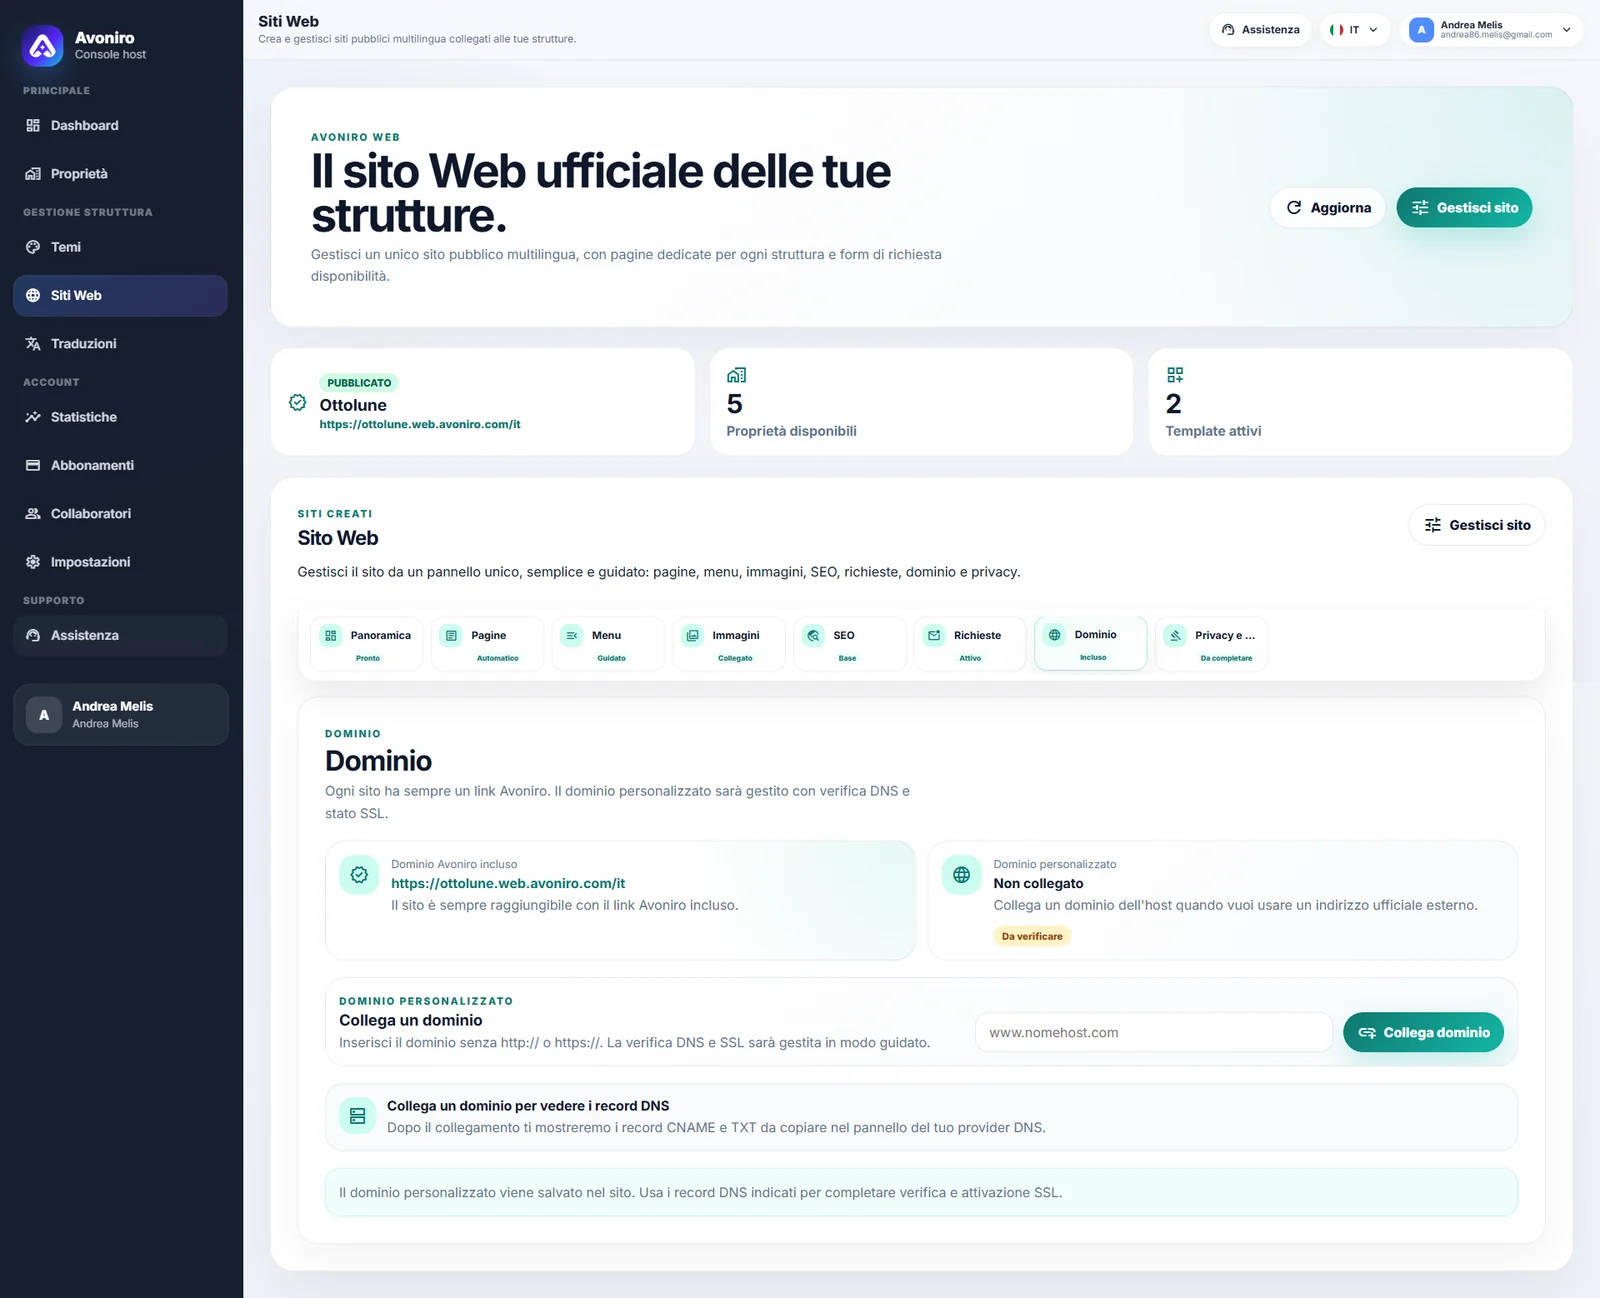The image size is (1600, 1298).
Task: Click the Template attivi grid icon
Action: tap(1175, 375)
